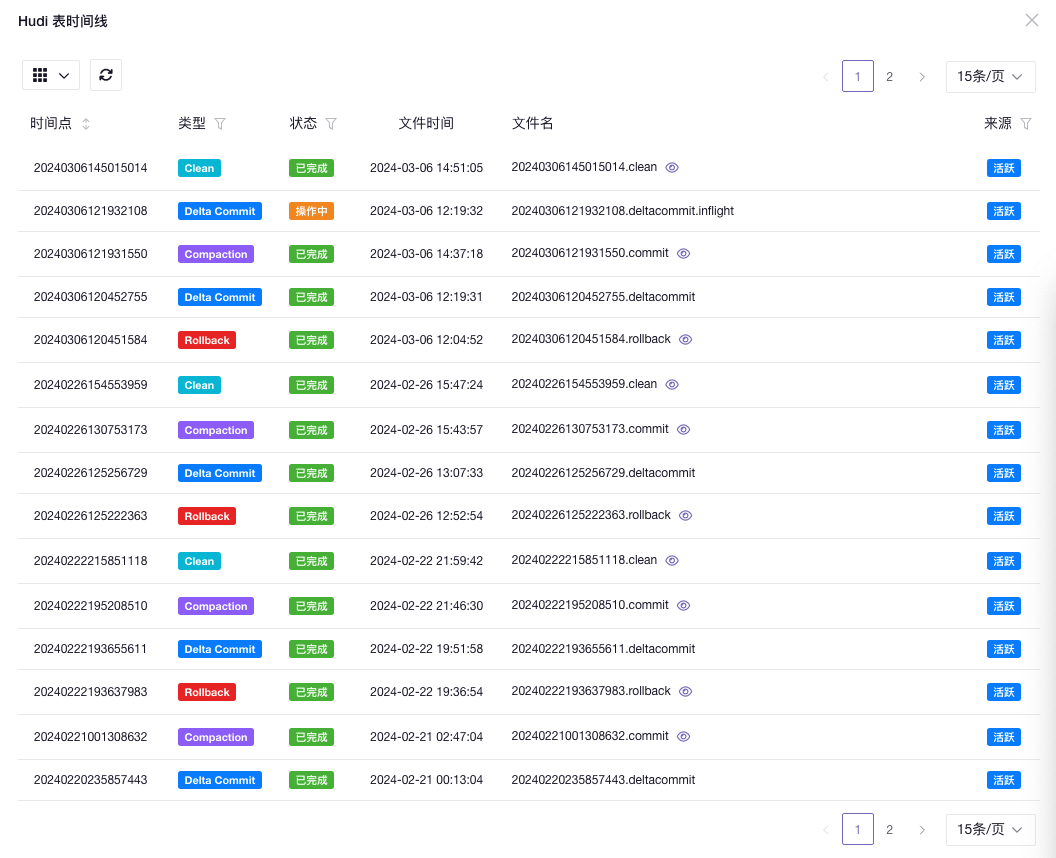Preview 20240226154553959.clean using the eye icon
This screenshot has width=1056, height=858.
(x=672, y=385)
